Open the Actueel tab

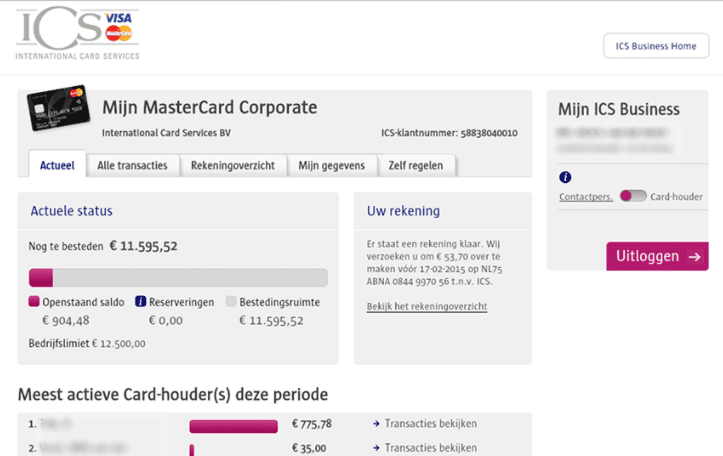(57, 166)
